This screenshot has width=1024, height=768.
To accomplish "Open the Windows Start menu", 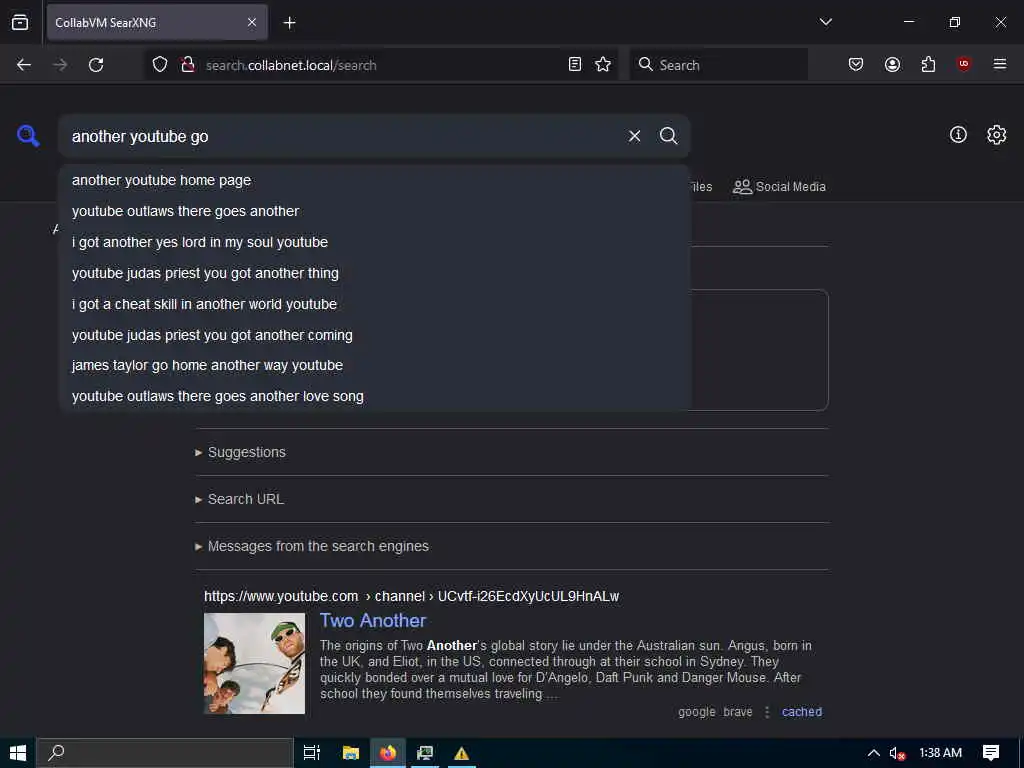I will point(18,753).
